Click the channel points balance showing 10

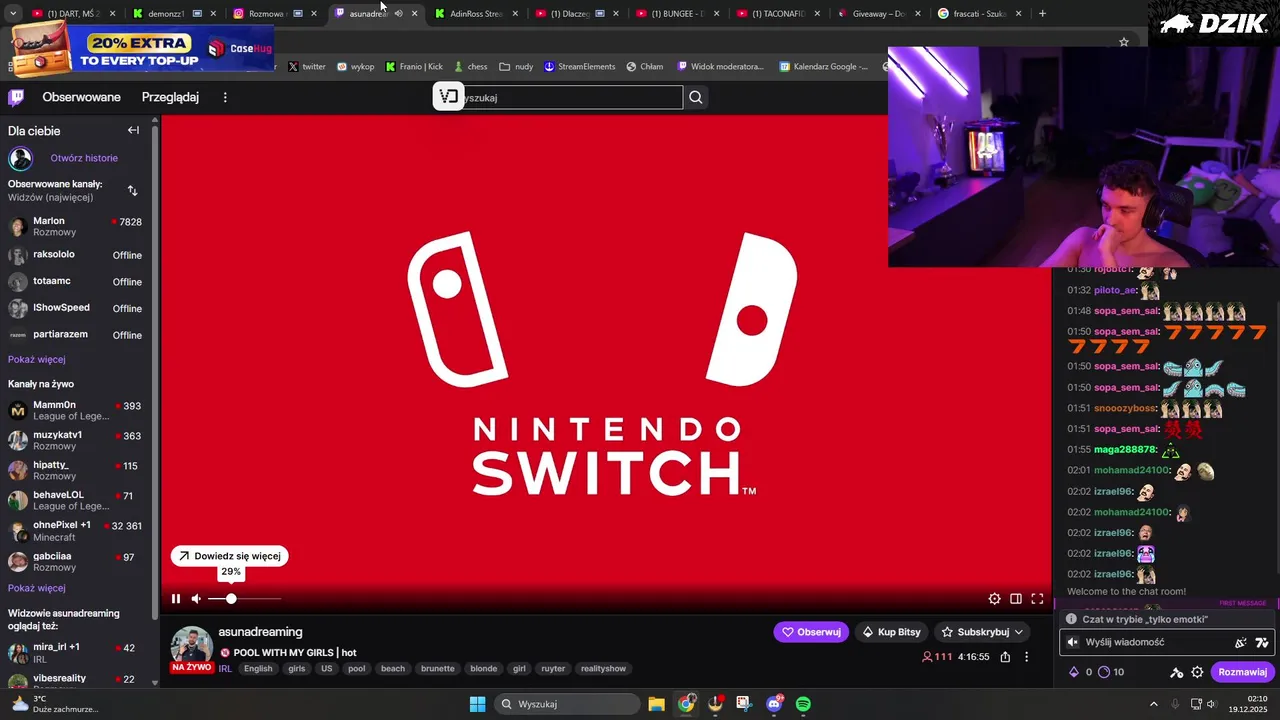(1112, 672)
